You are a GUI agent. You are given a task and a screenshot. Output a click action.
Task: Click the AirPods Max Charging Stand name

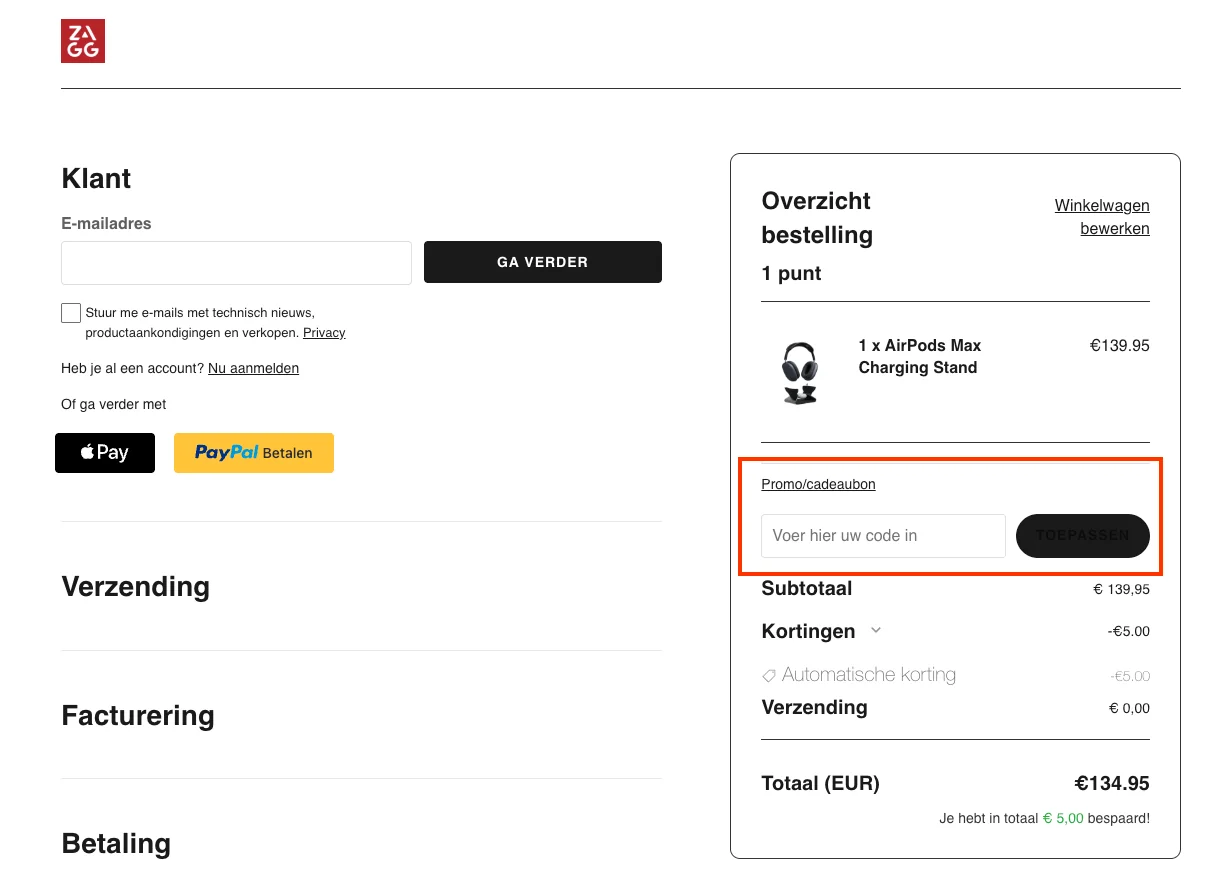(919, 356)
